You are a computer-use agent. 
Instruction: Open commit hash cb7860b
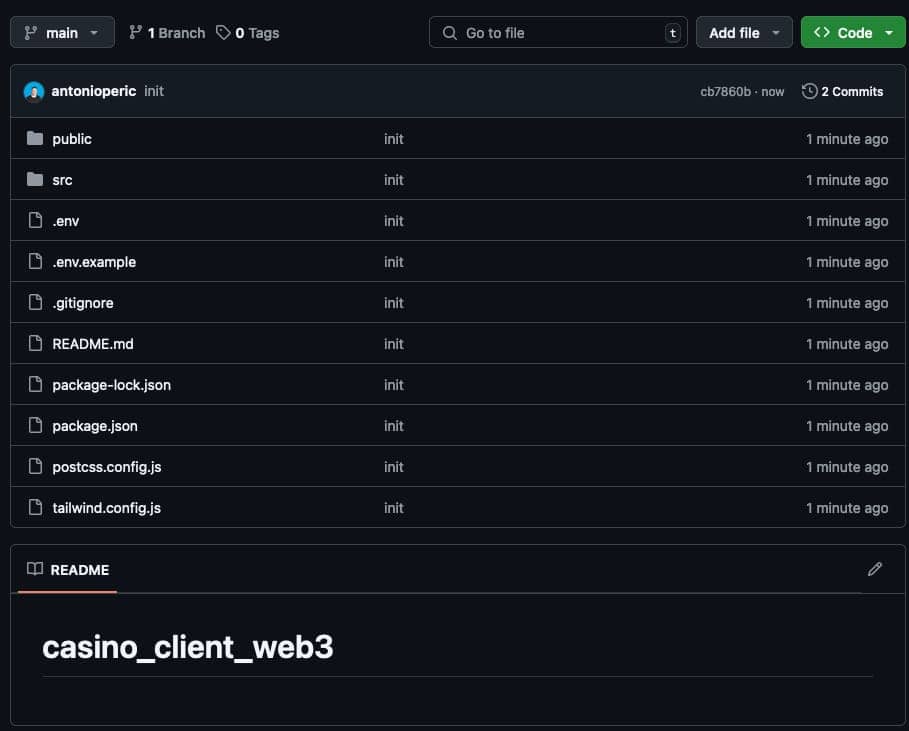[725, 92]
